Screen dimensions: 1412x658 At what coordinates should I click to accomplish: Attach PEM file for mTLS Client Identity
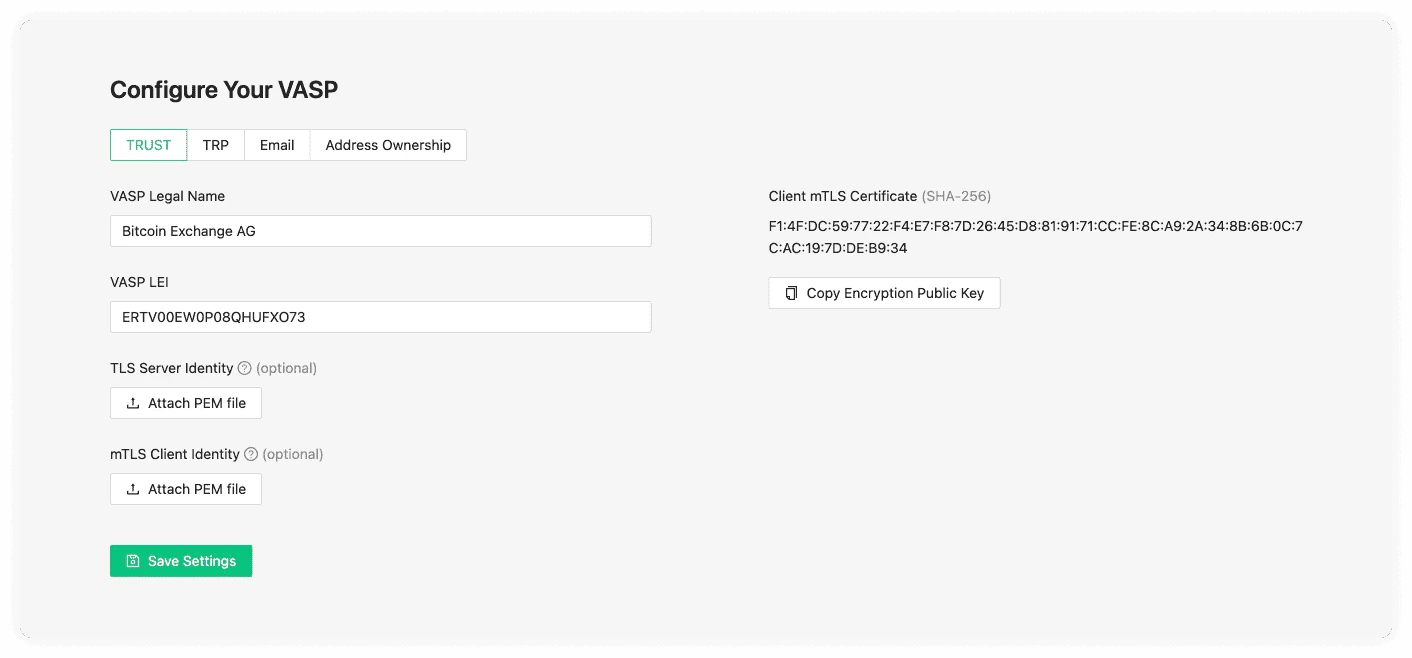coord(185,489)
